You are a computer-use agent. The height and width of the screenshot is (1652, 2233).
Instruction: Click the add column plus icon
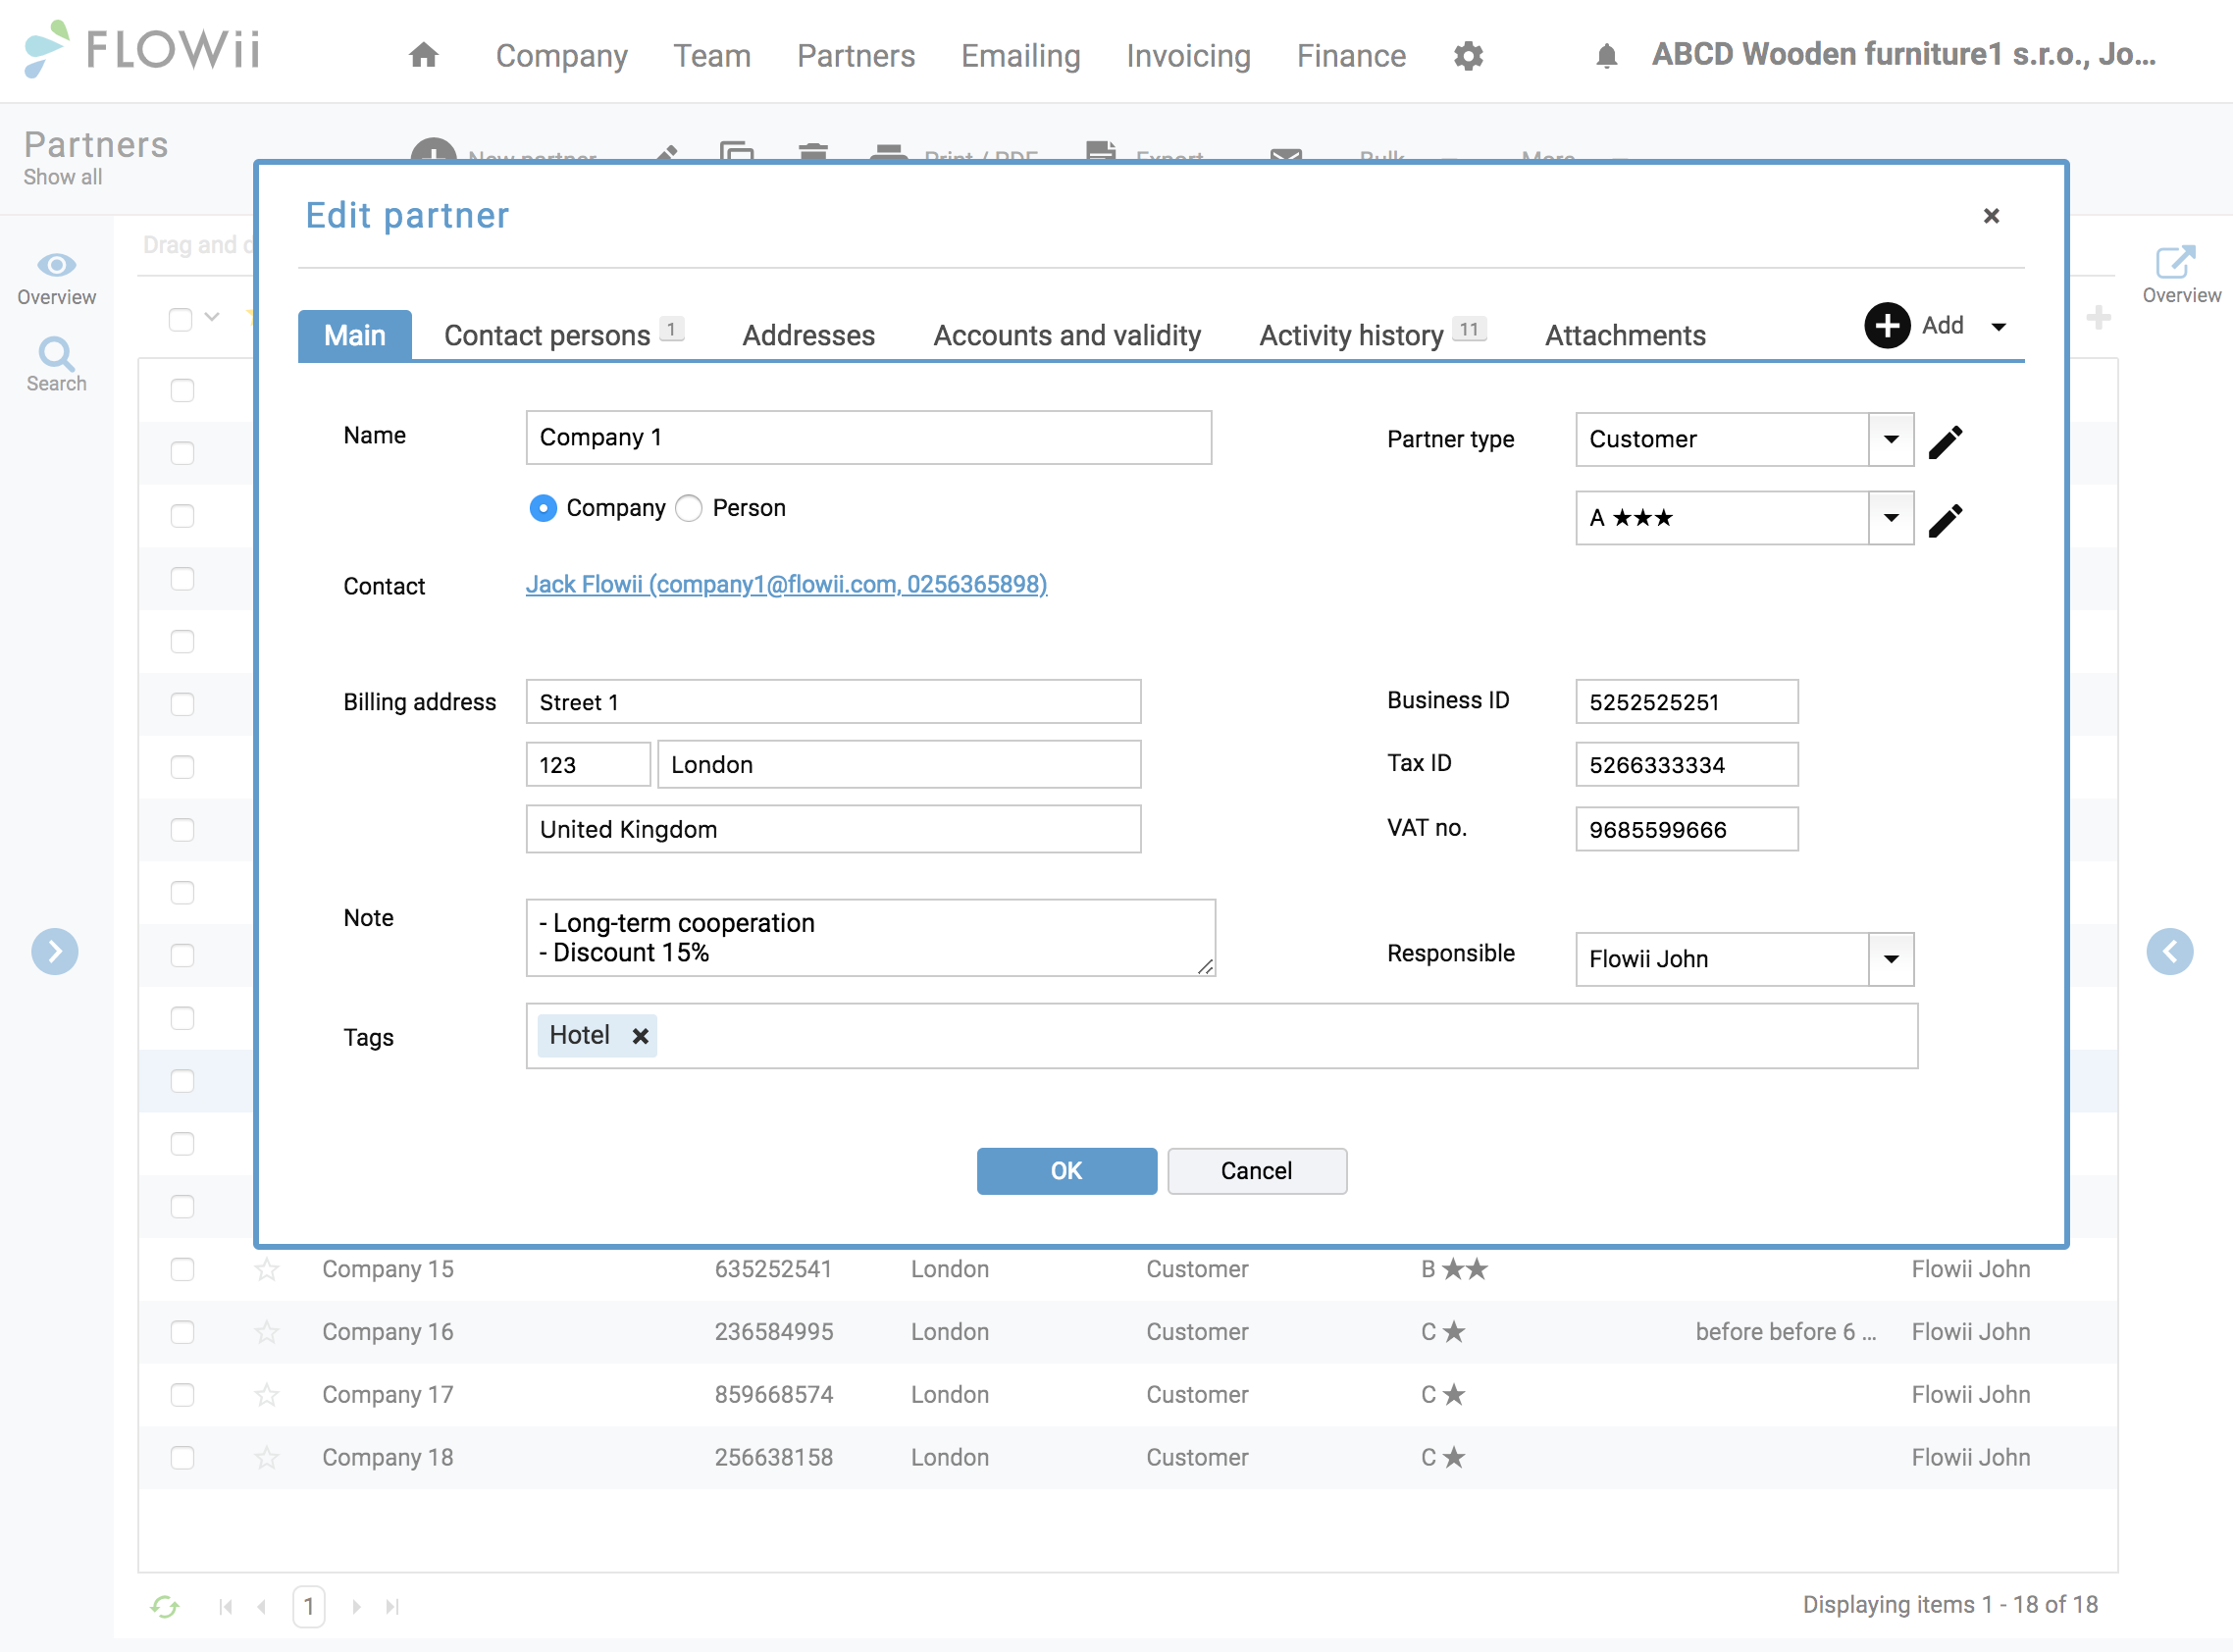pos(2099,318)
